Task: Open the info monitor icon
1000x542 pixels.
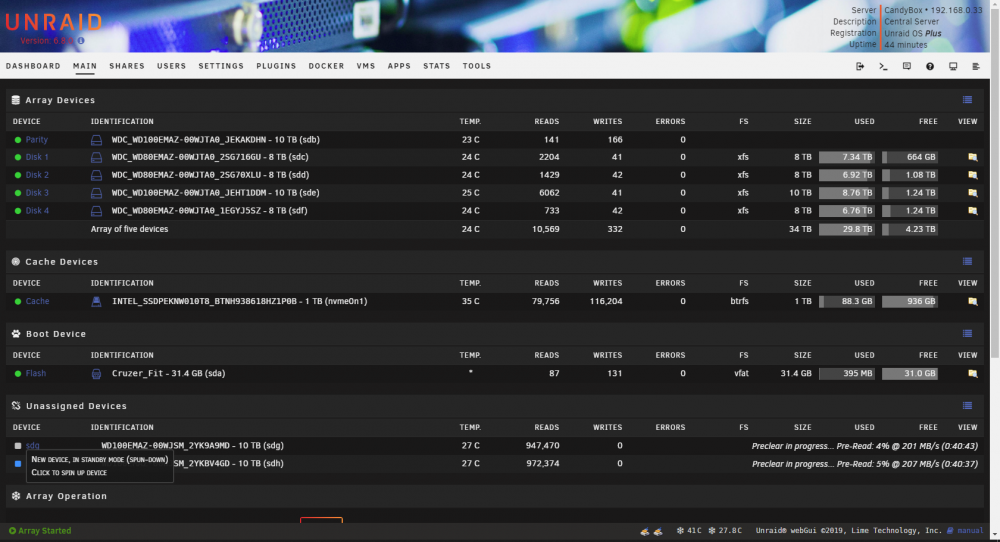Action: pyautogui.click(x=953, y=66)
